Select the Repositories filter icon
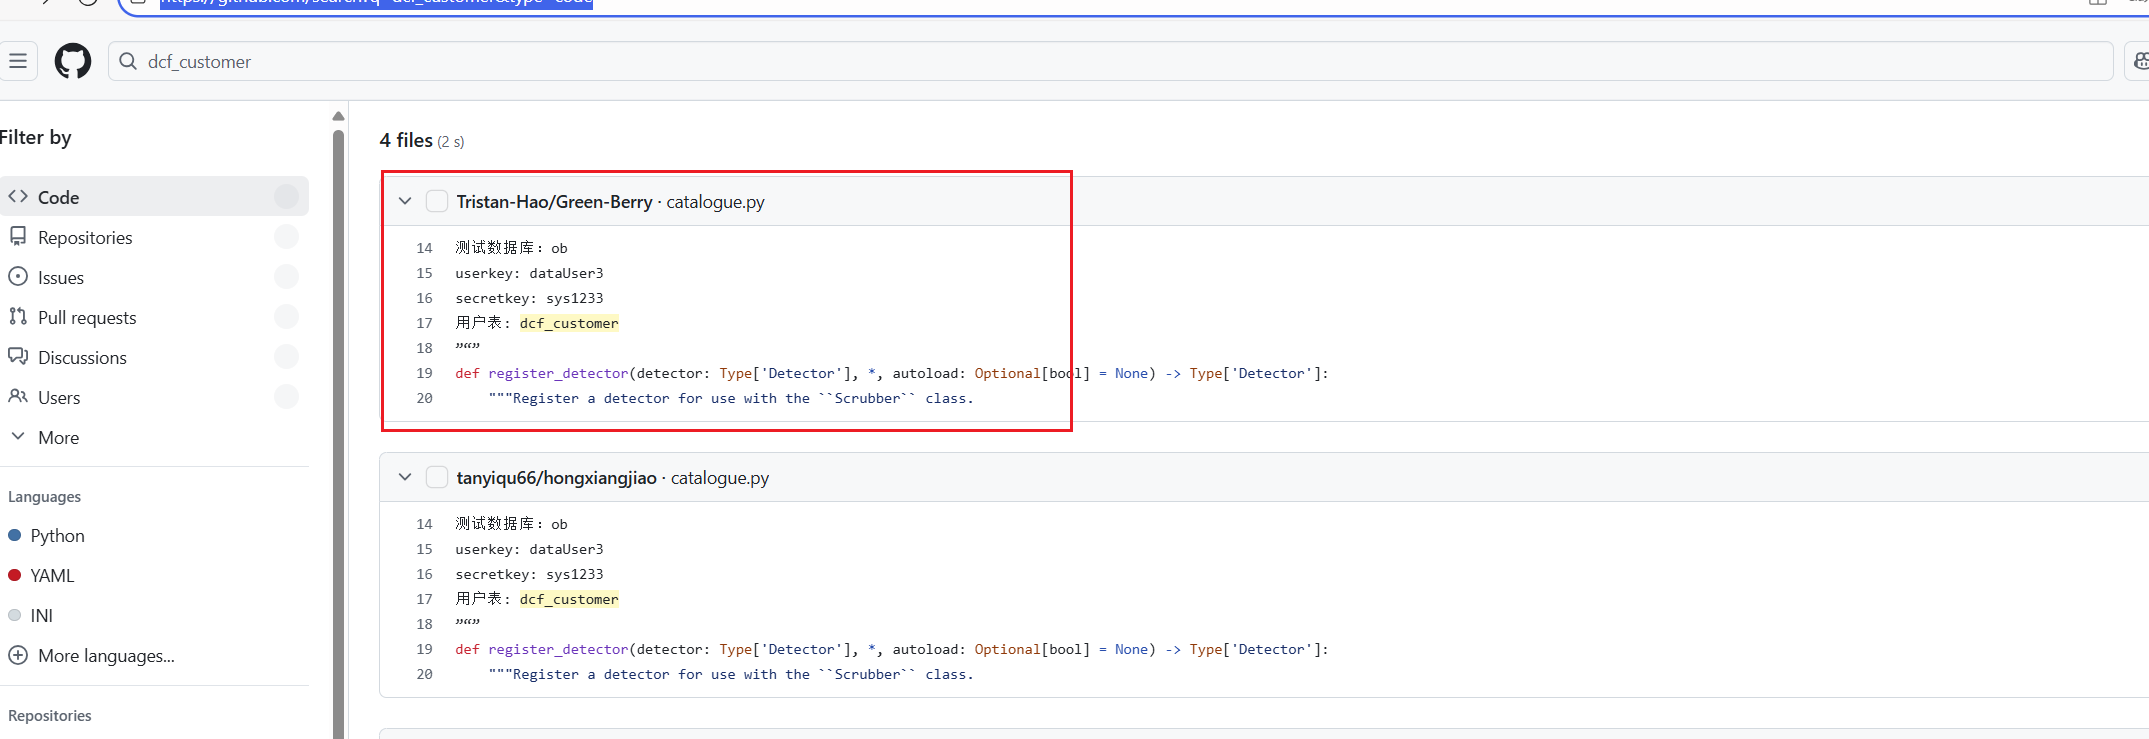The width and height of the screenshot is (2149, 739). click(x=18, y=237)
